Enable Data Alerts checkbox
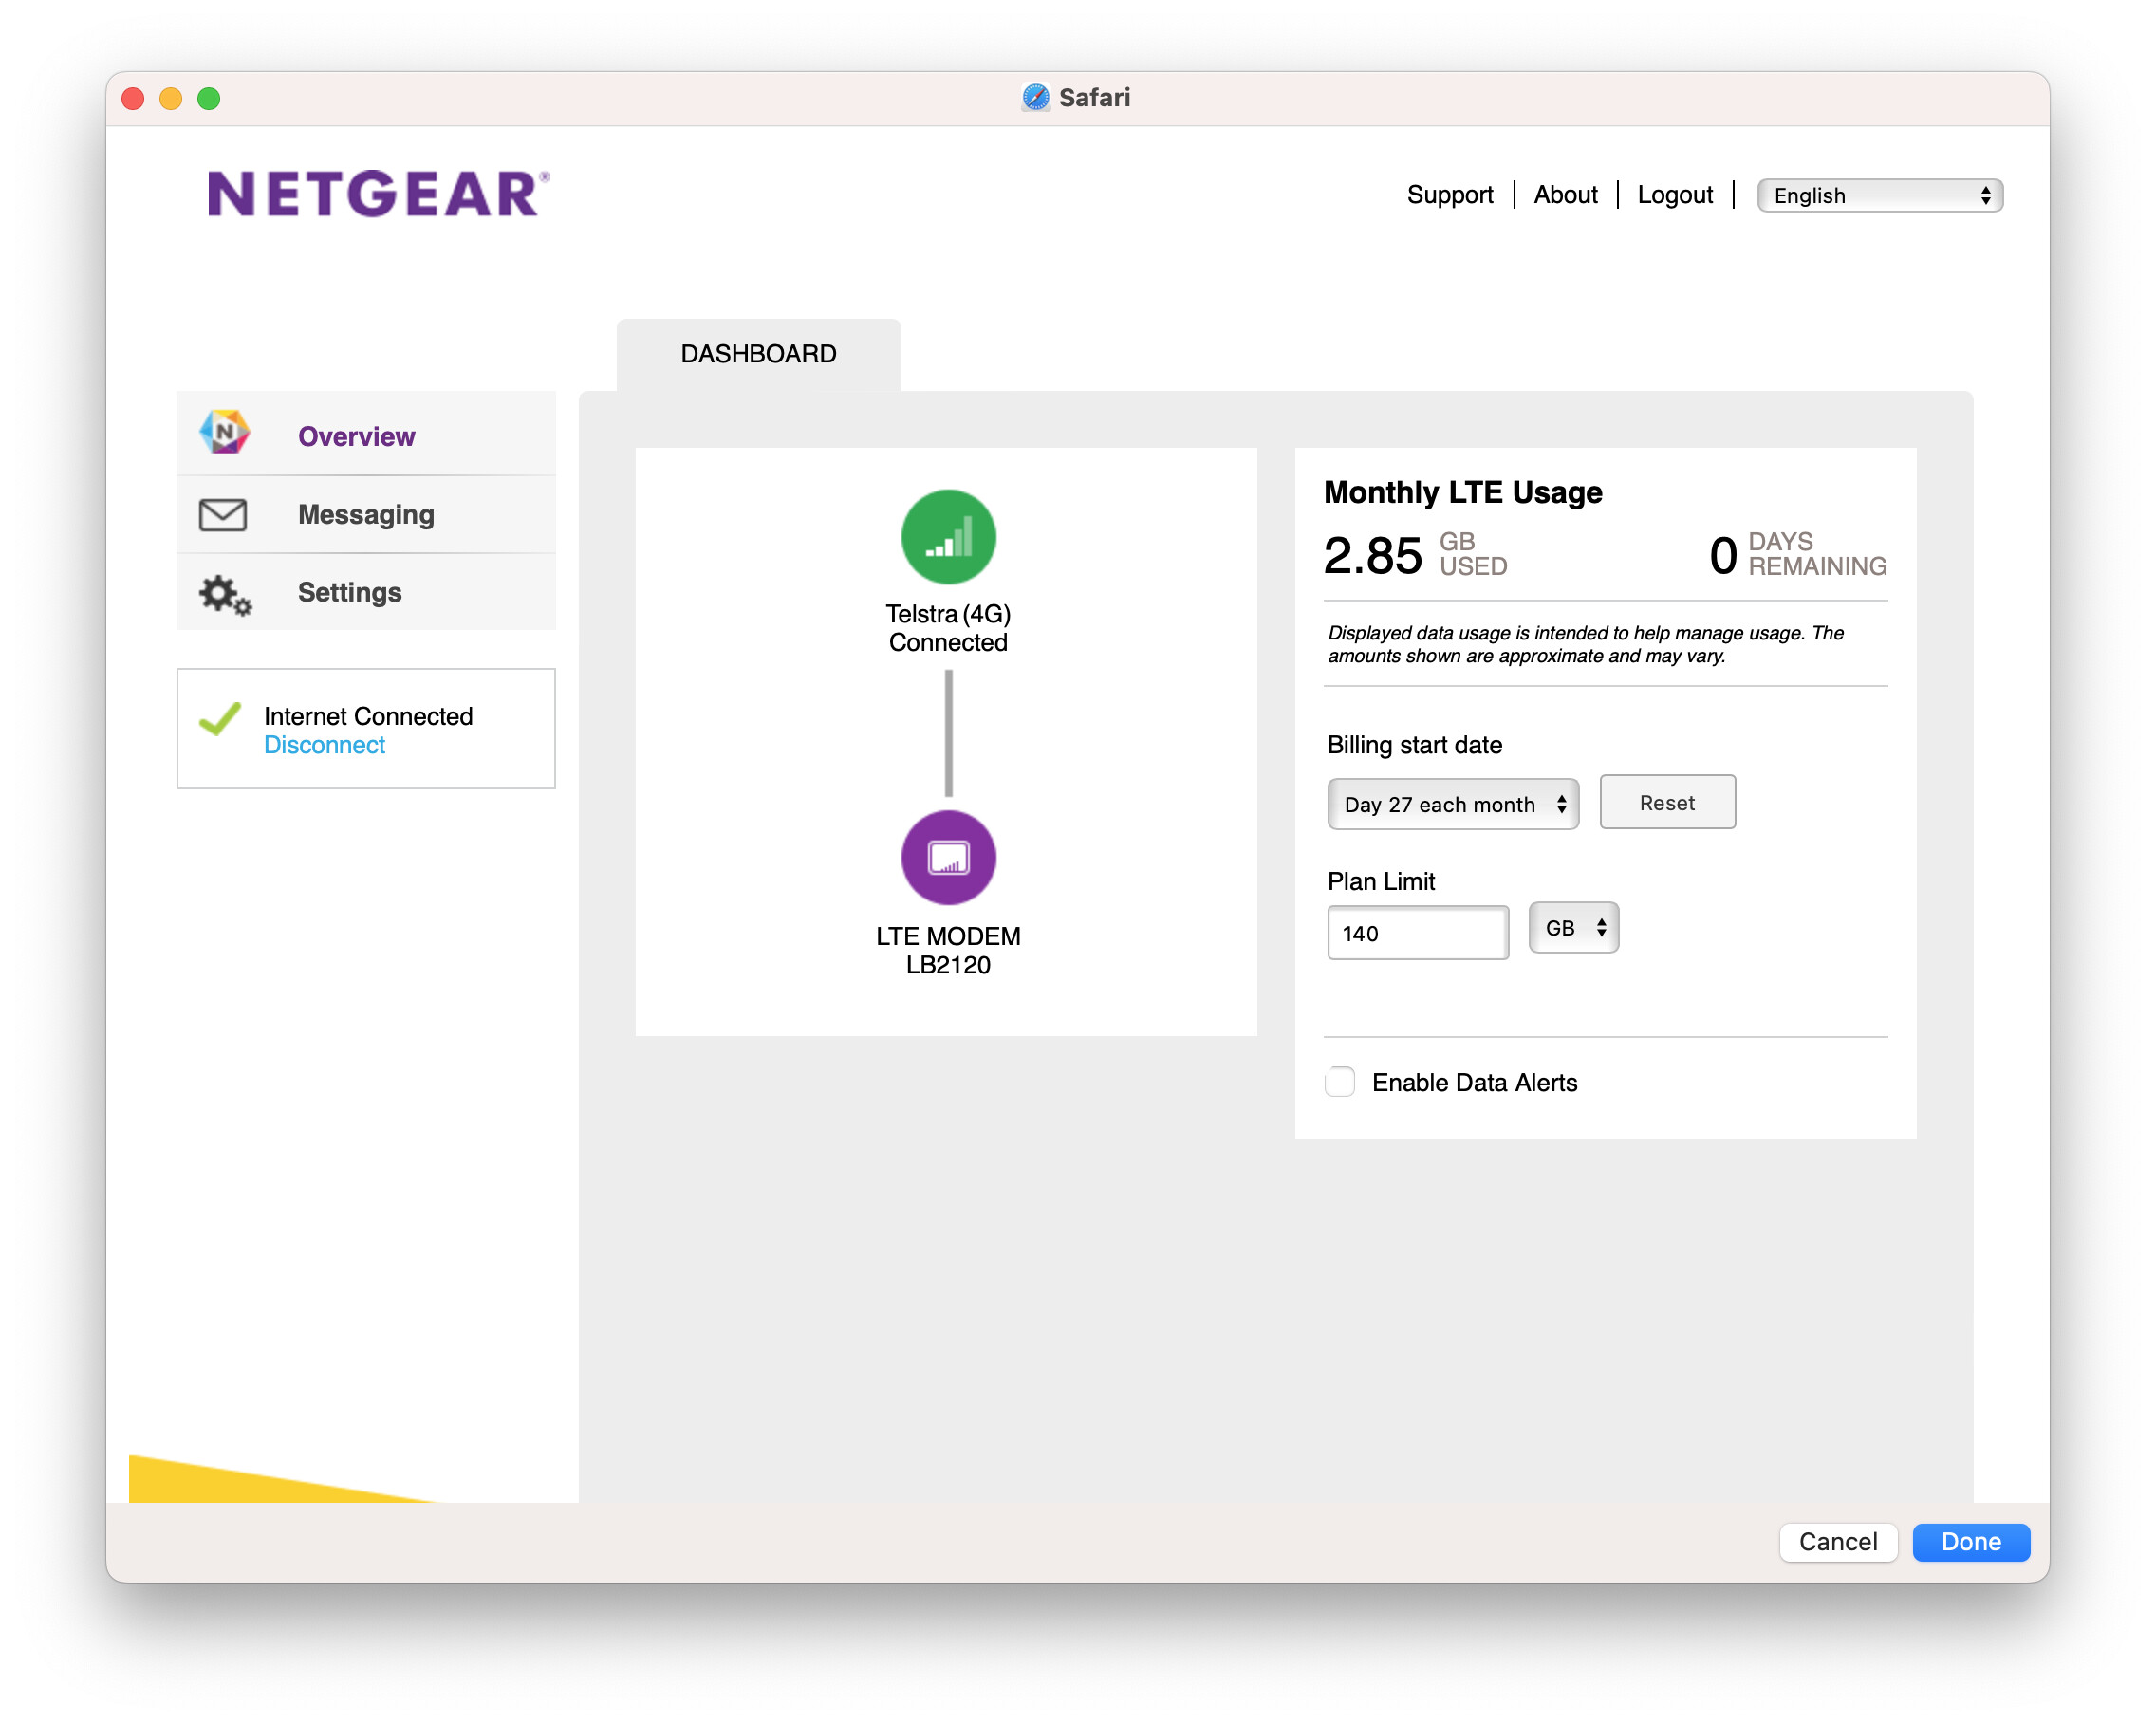This screenshot has width=2156, height=1723. click(x=1339, y=1081)
